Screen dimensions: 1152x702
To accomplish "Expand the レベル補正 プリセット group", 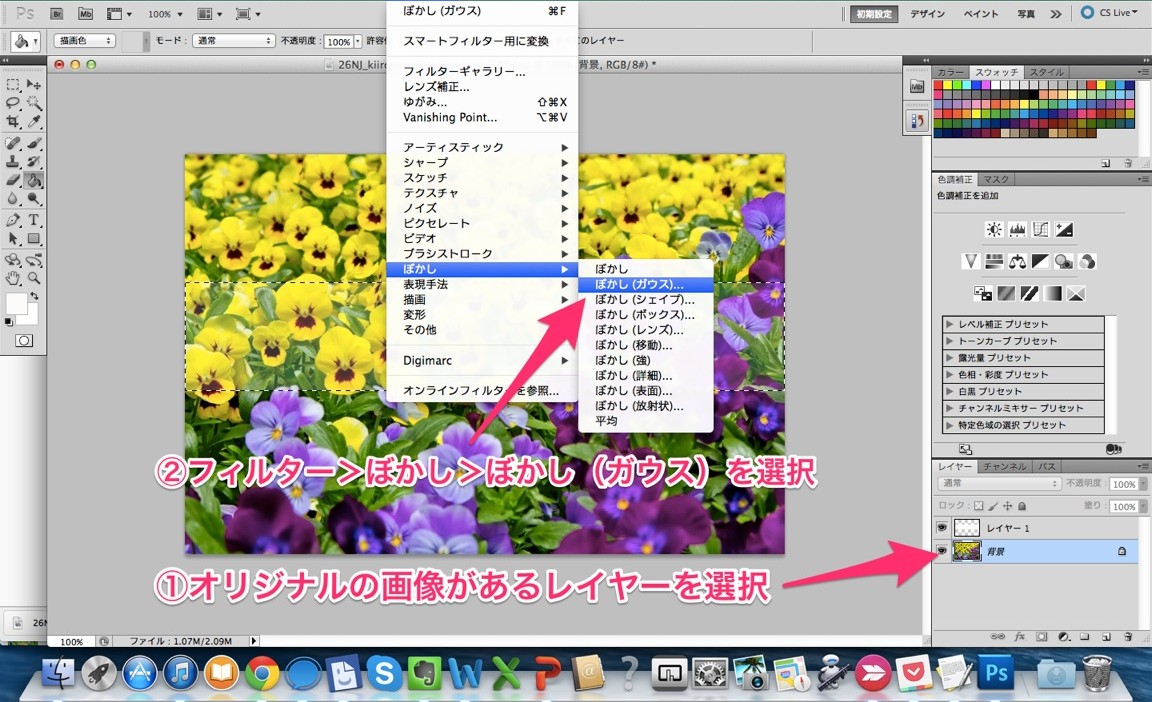I will (950, 324).
